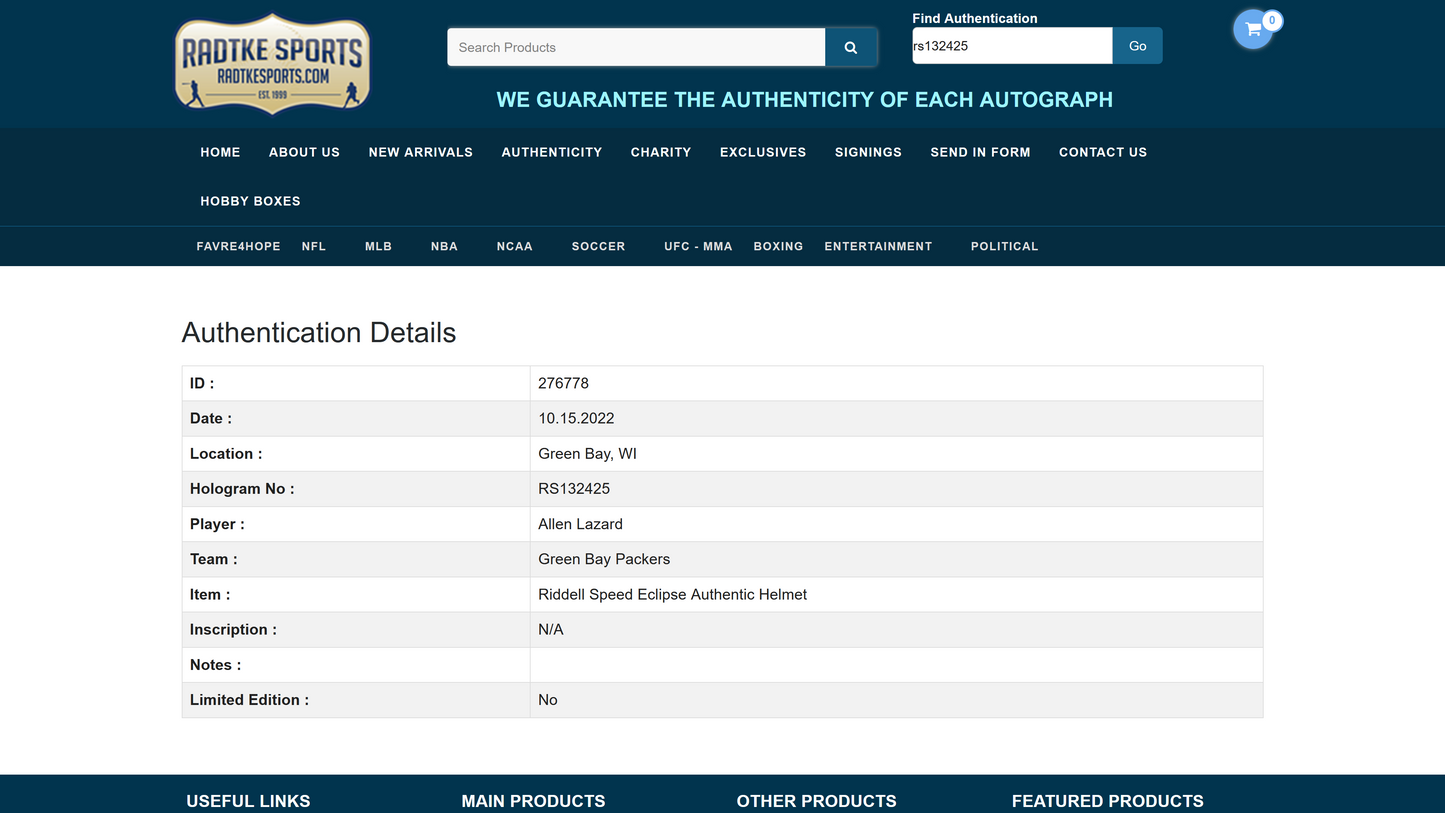The height and width of the screenshot is (813, 1445).
Task: Click the Find Authentication input field
Action: point(1012,46)
